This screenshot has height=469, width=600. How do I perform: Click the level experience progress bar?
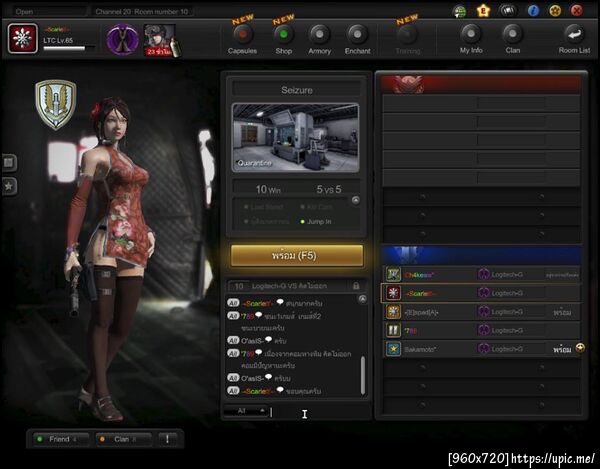click(x=69, y=48)
